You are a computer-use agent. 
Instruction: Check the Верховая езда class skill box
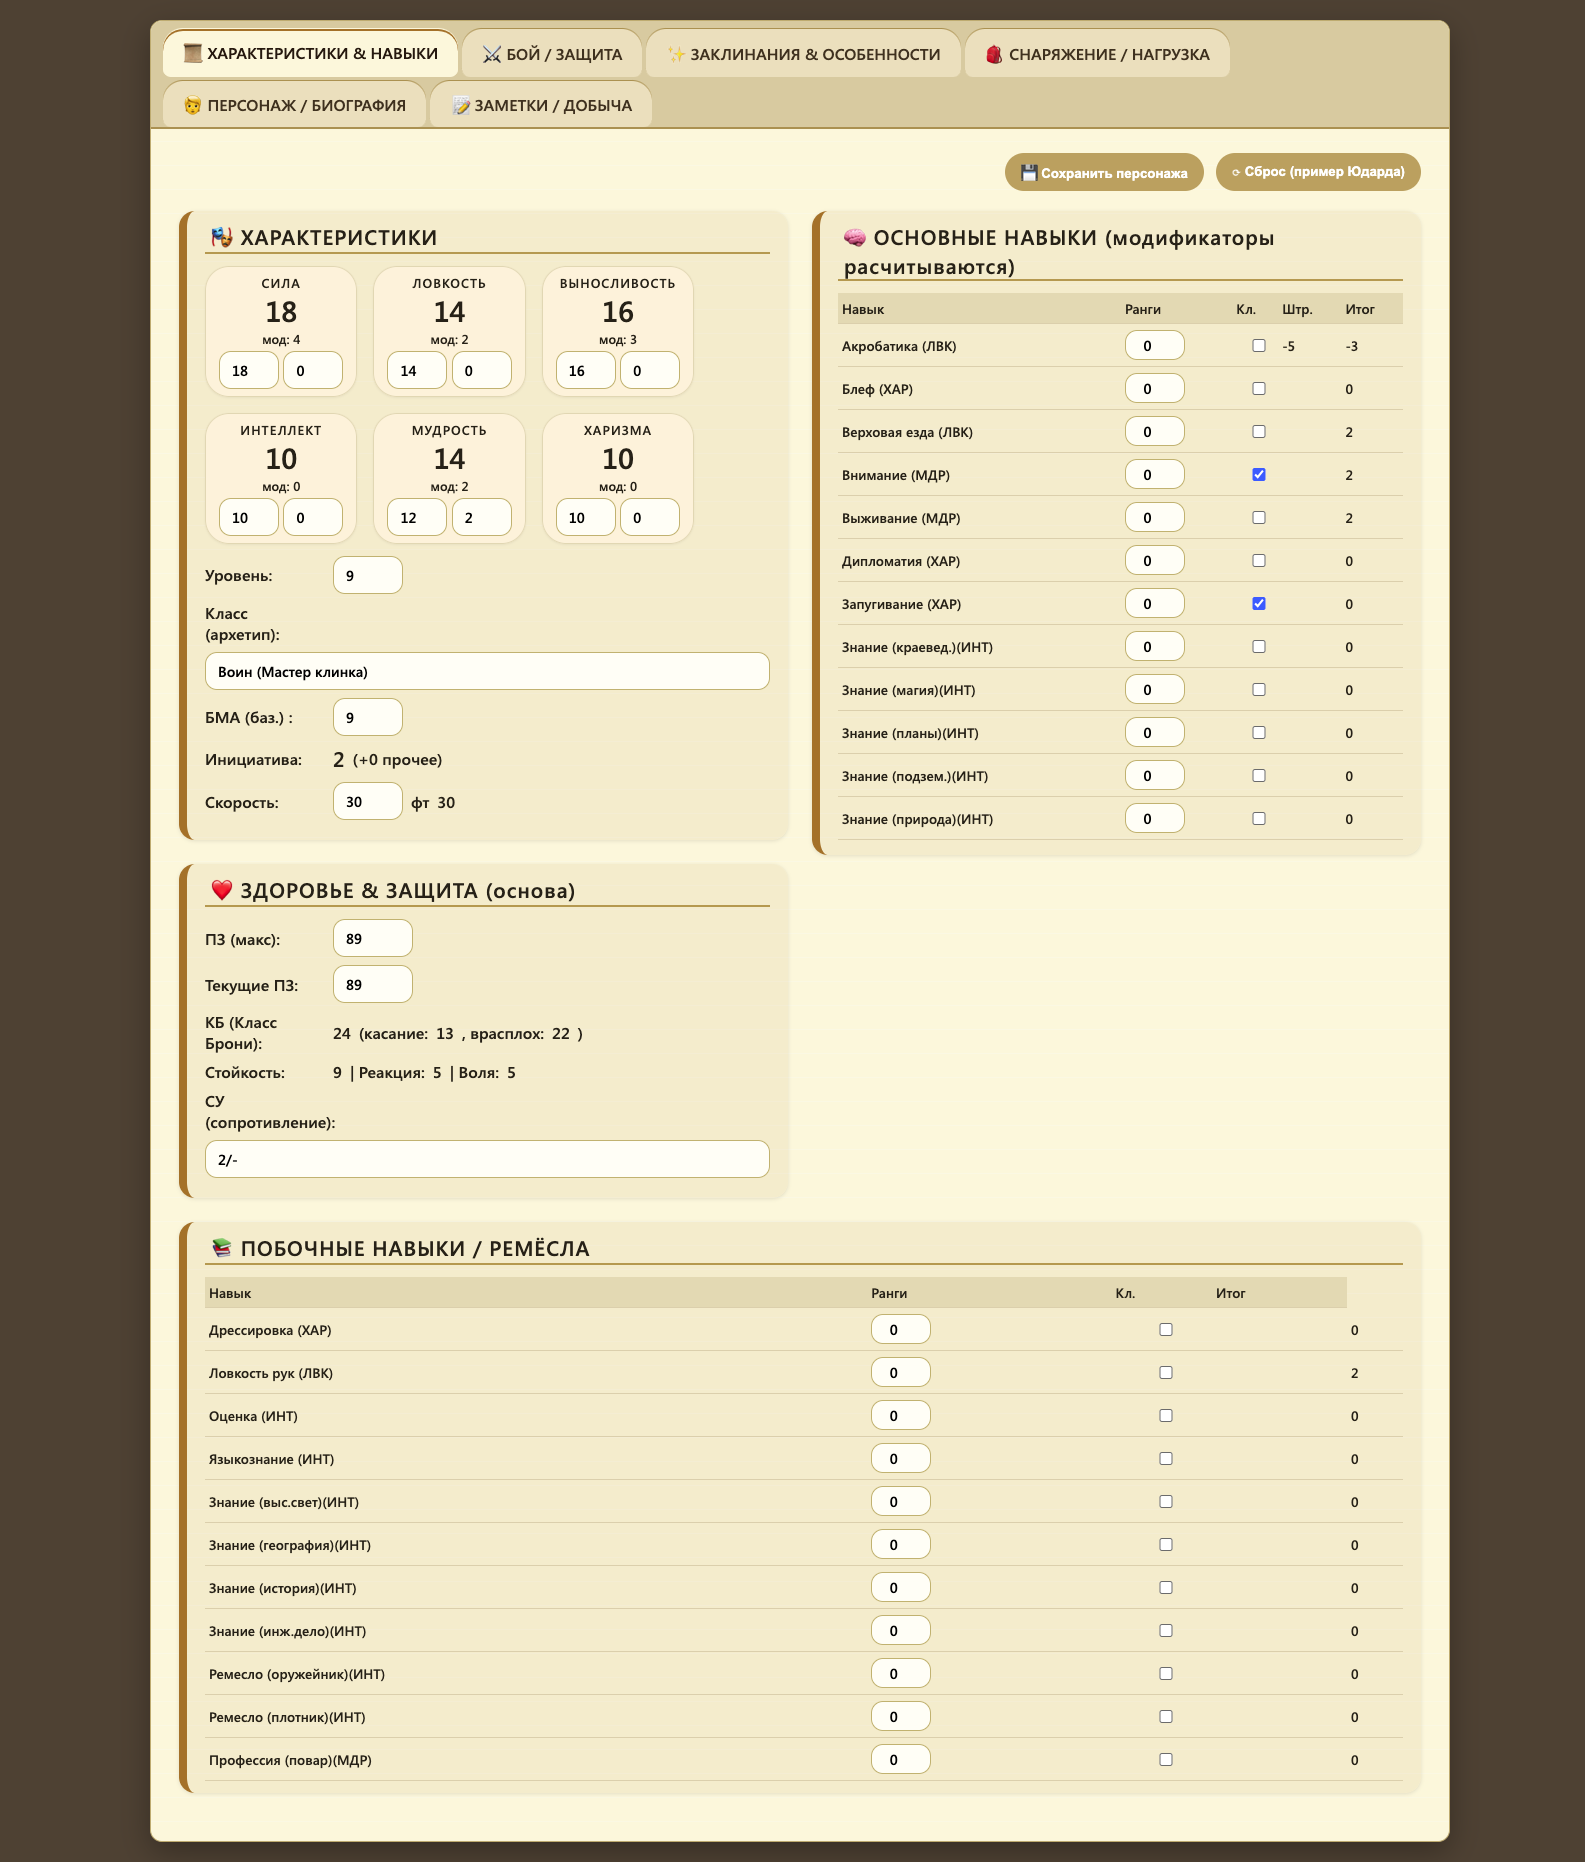click(1259, 432)
